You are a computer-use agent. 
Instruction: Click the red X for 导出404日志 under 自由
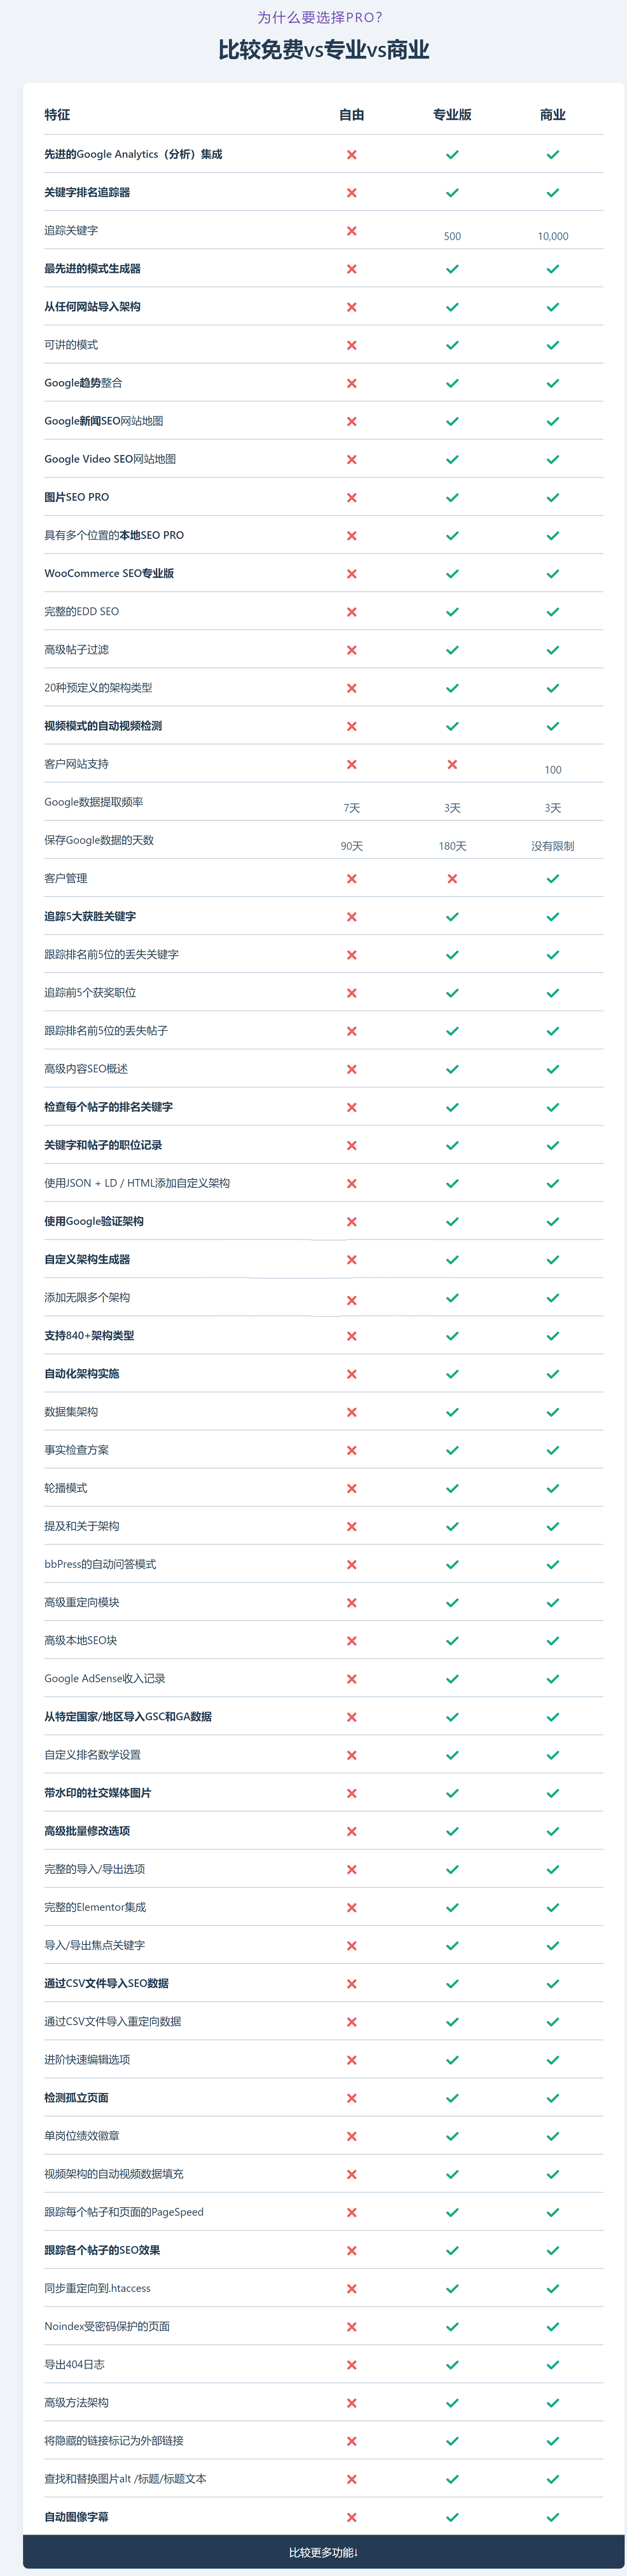(351, 2365)
